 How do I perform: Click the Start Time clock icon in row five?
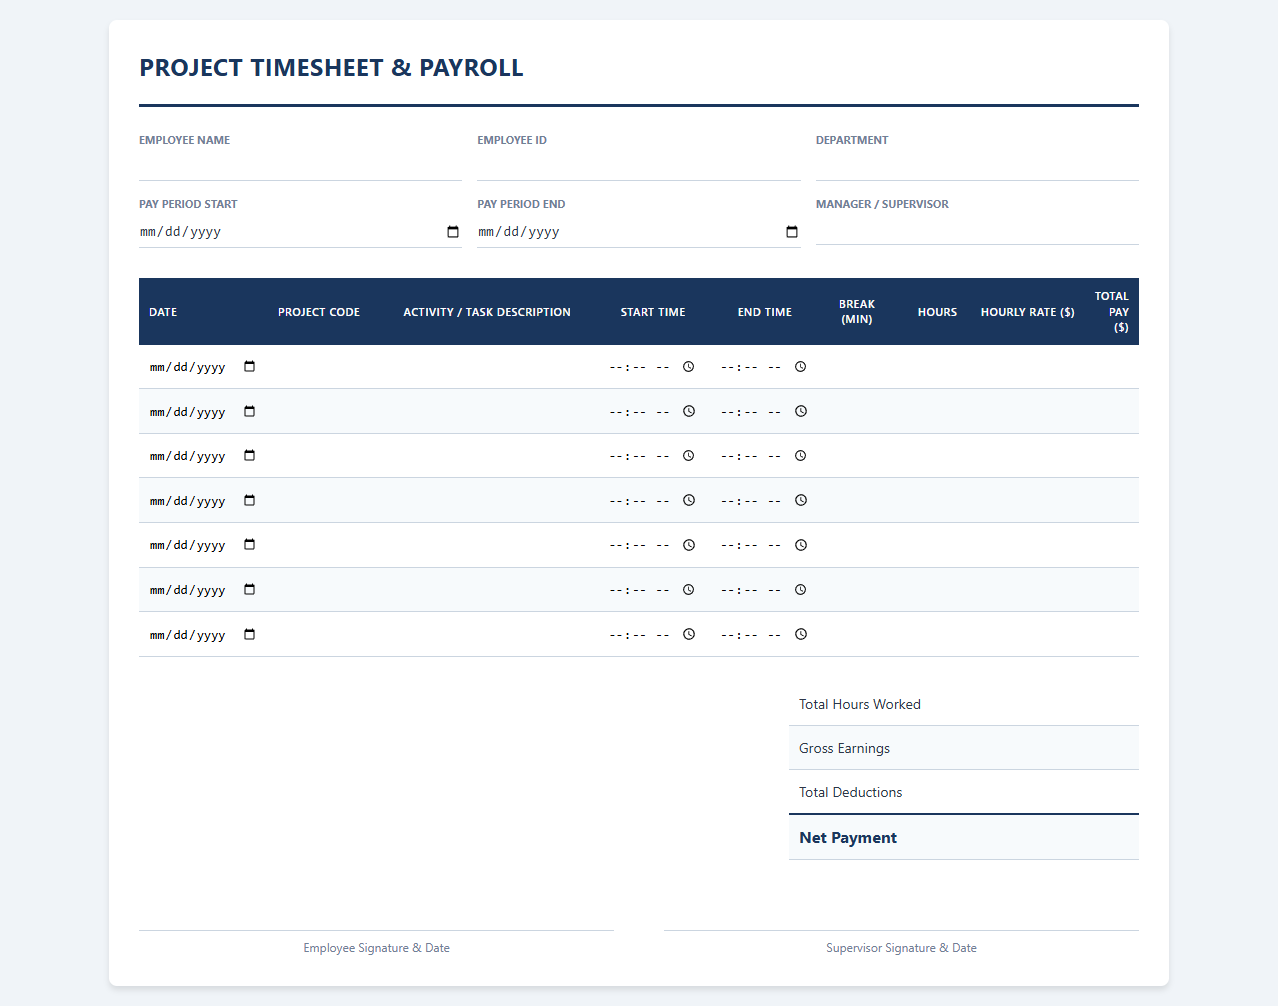click(x=689, y=545)
